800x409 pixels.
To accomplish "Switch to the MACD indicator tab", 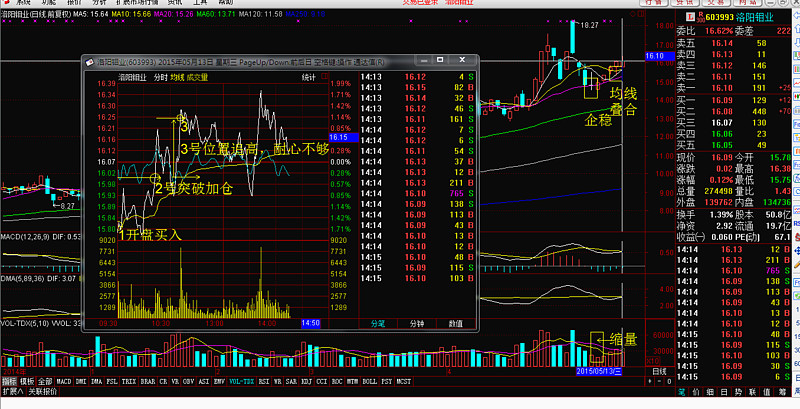I will tap(64, 381).
